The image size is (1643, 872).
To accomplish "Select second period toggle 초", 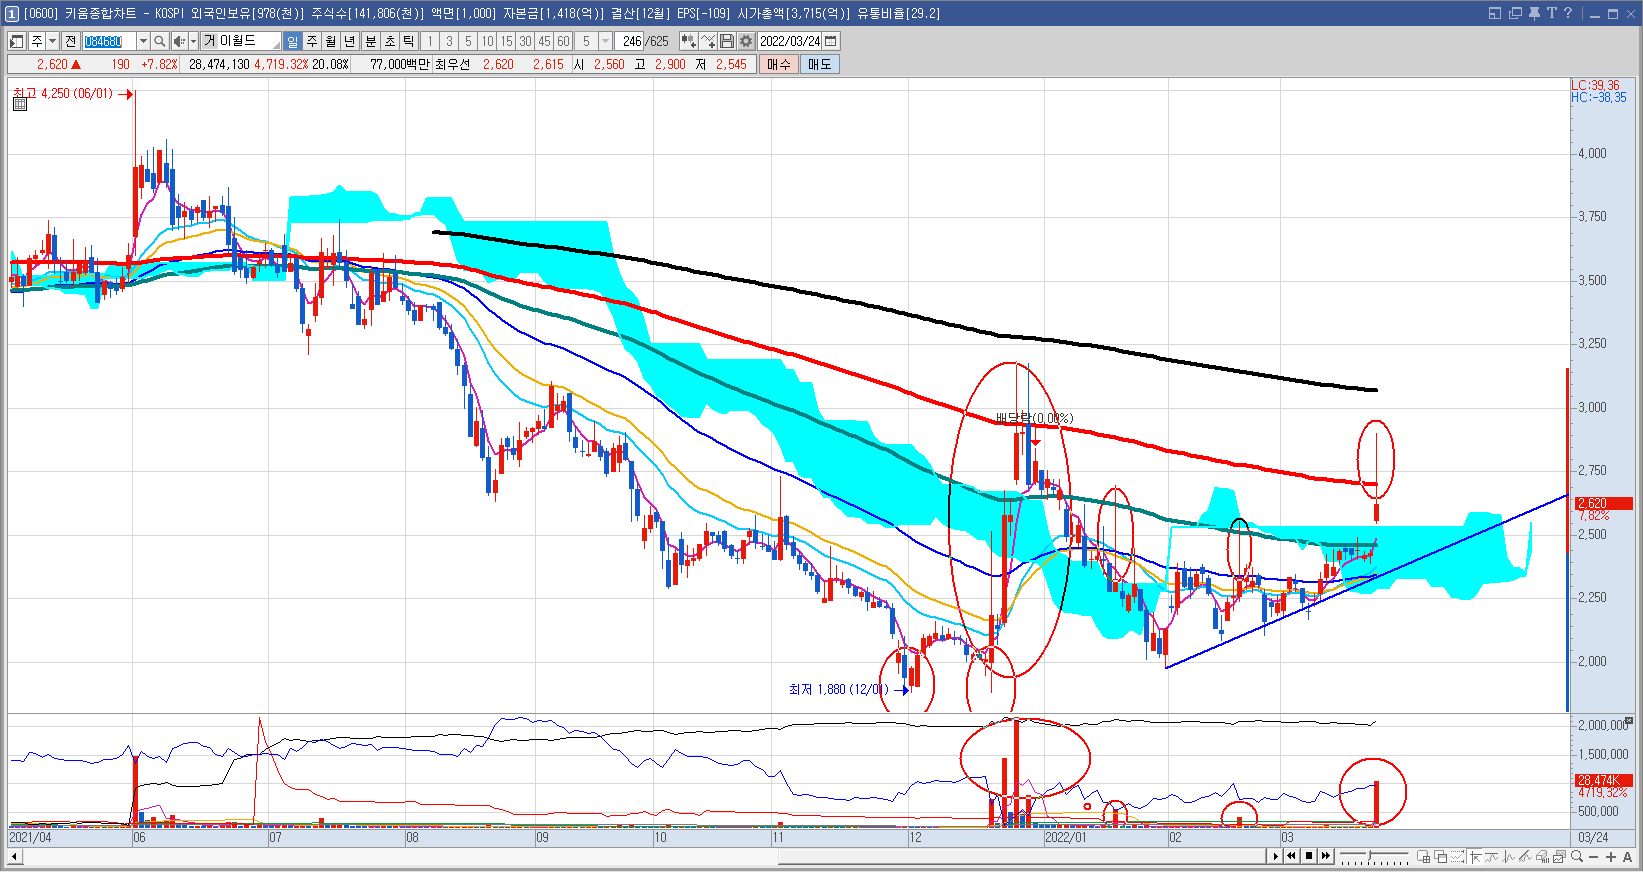I will pos(389,41).
